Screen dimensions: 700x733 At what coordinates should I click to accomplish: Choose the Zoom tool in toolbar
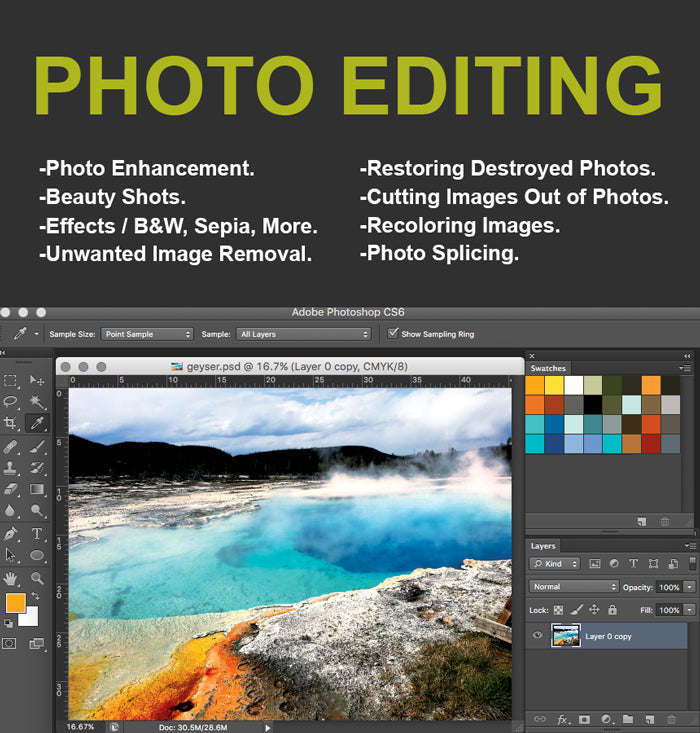pyautogui.click(x=37, y=578)
